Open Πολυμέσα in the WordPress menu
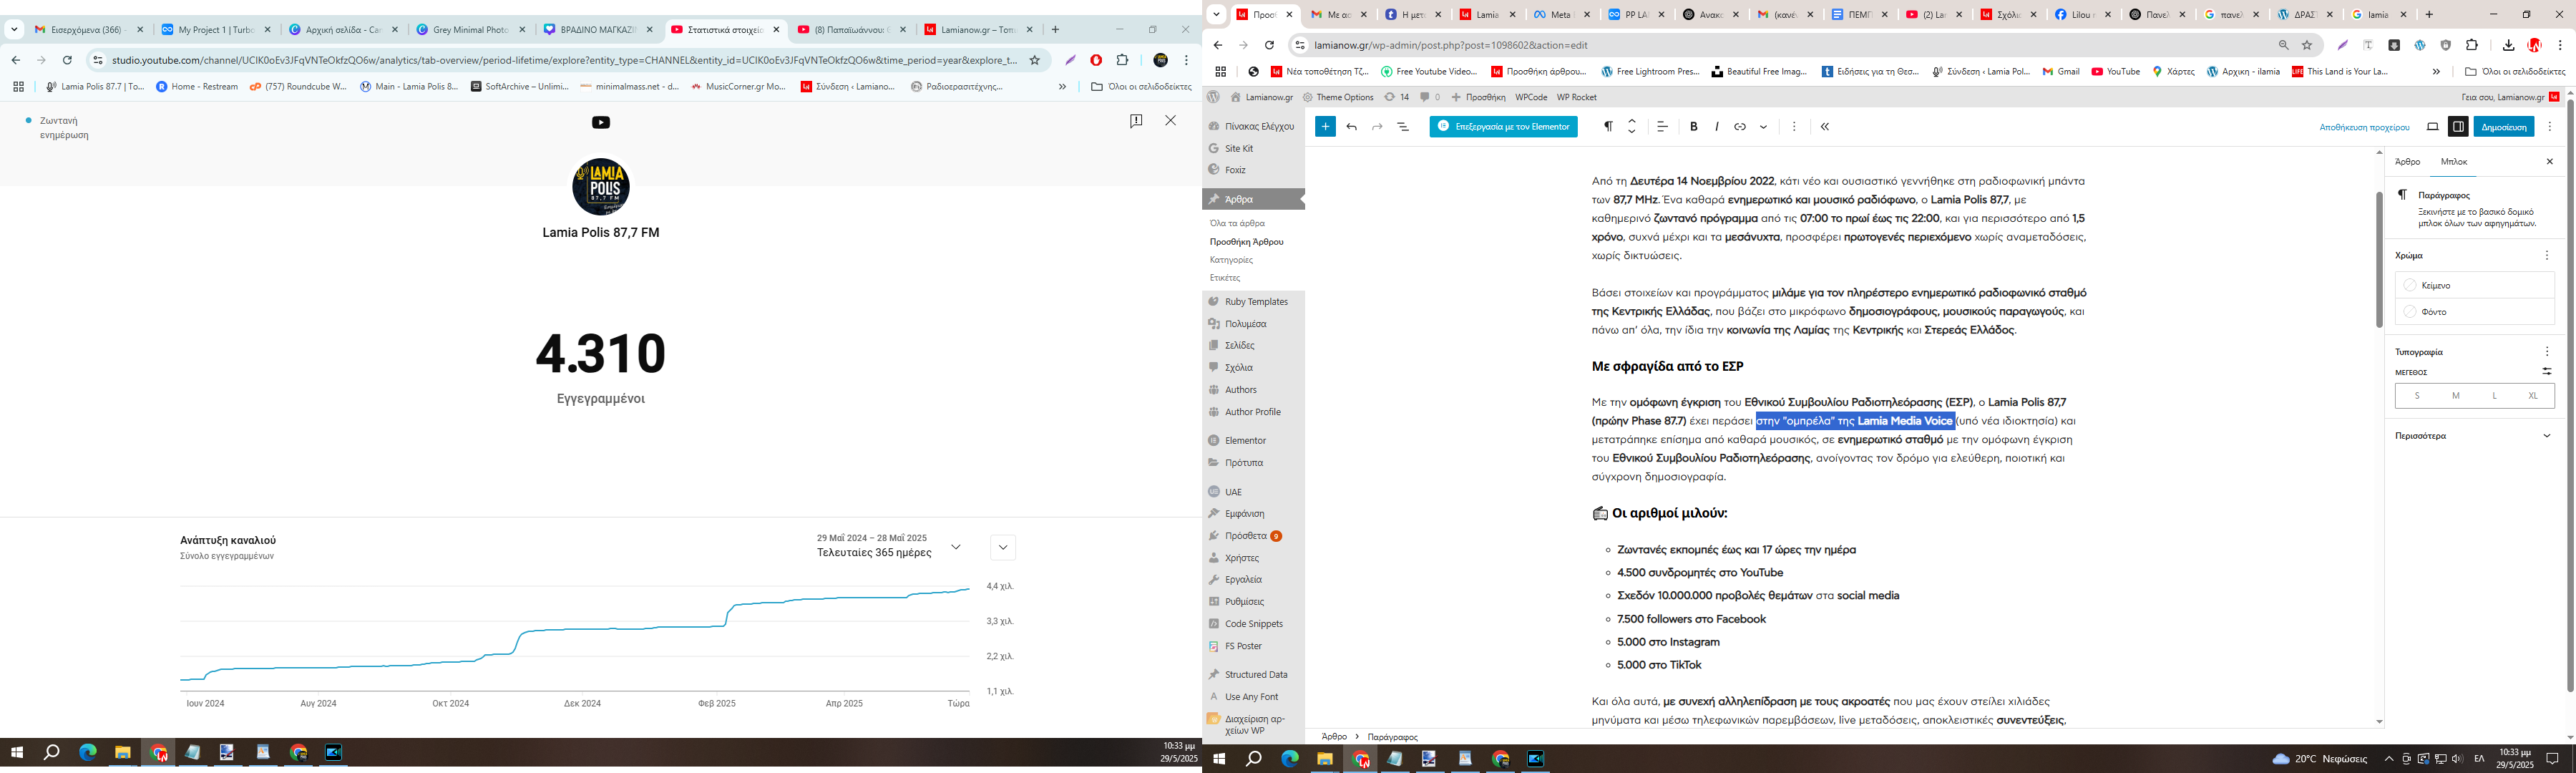Image resolution: width=2576 pixels, height=773 pixels. pyautogui.click(x=1245, y=324)
